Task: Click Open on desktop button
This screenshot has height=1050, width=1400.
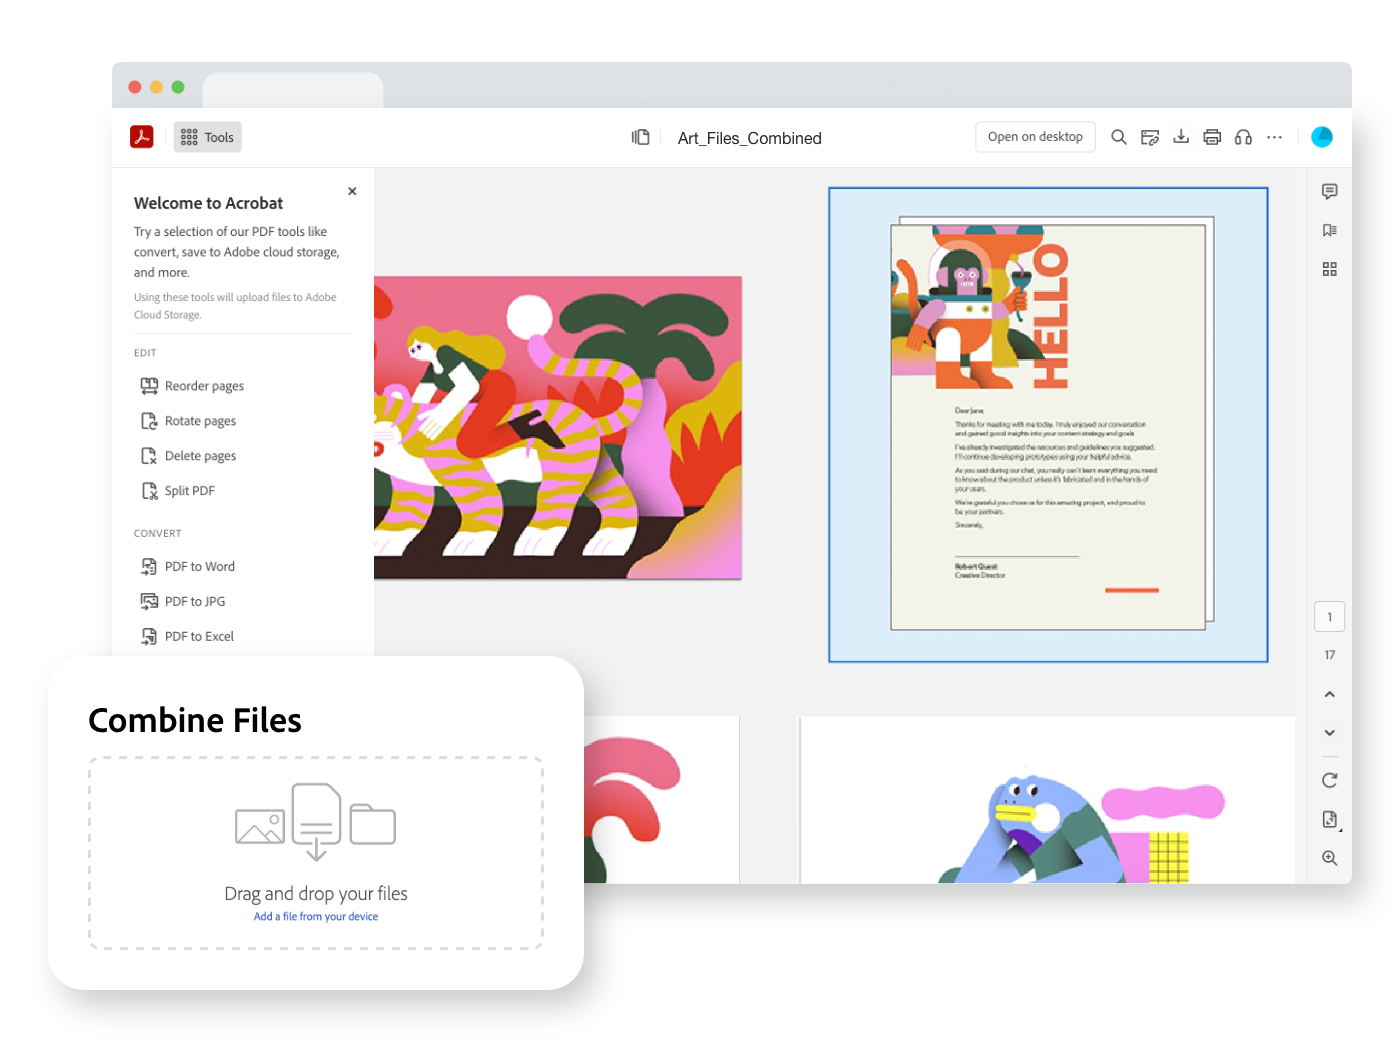Action: click(x=1035, y=137)
